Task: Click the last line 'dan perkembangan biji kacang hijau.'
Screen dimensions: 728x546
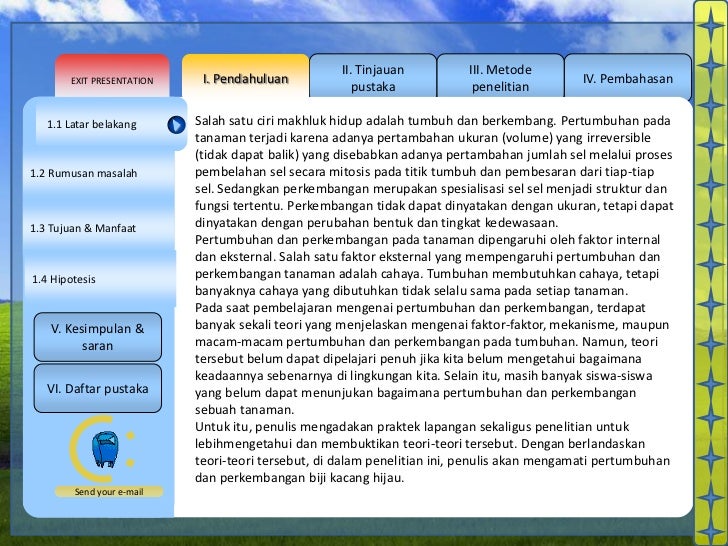Action: coord(299,477)
